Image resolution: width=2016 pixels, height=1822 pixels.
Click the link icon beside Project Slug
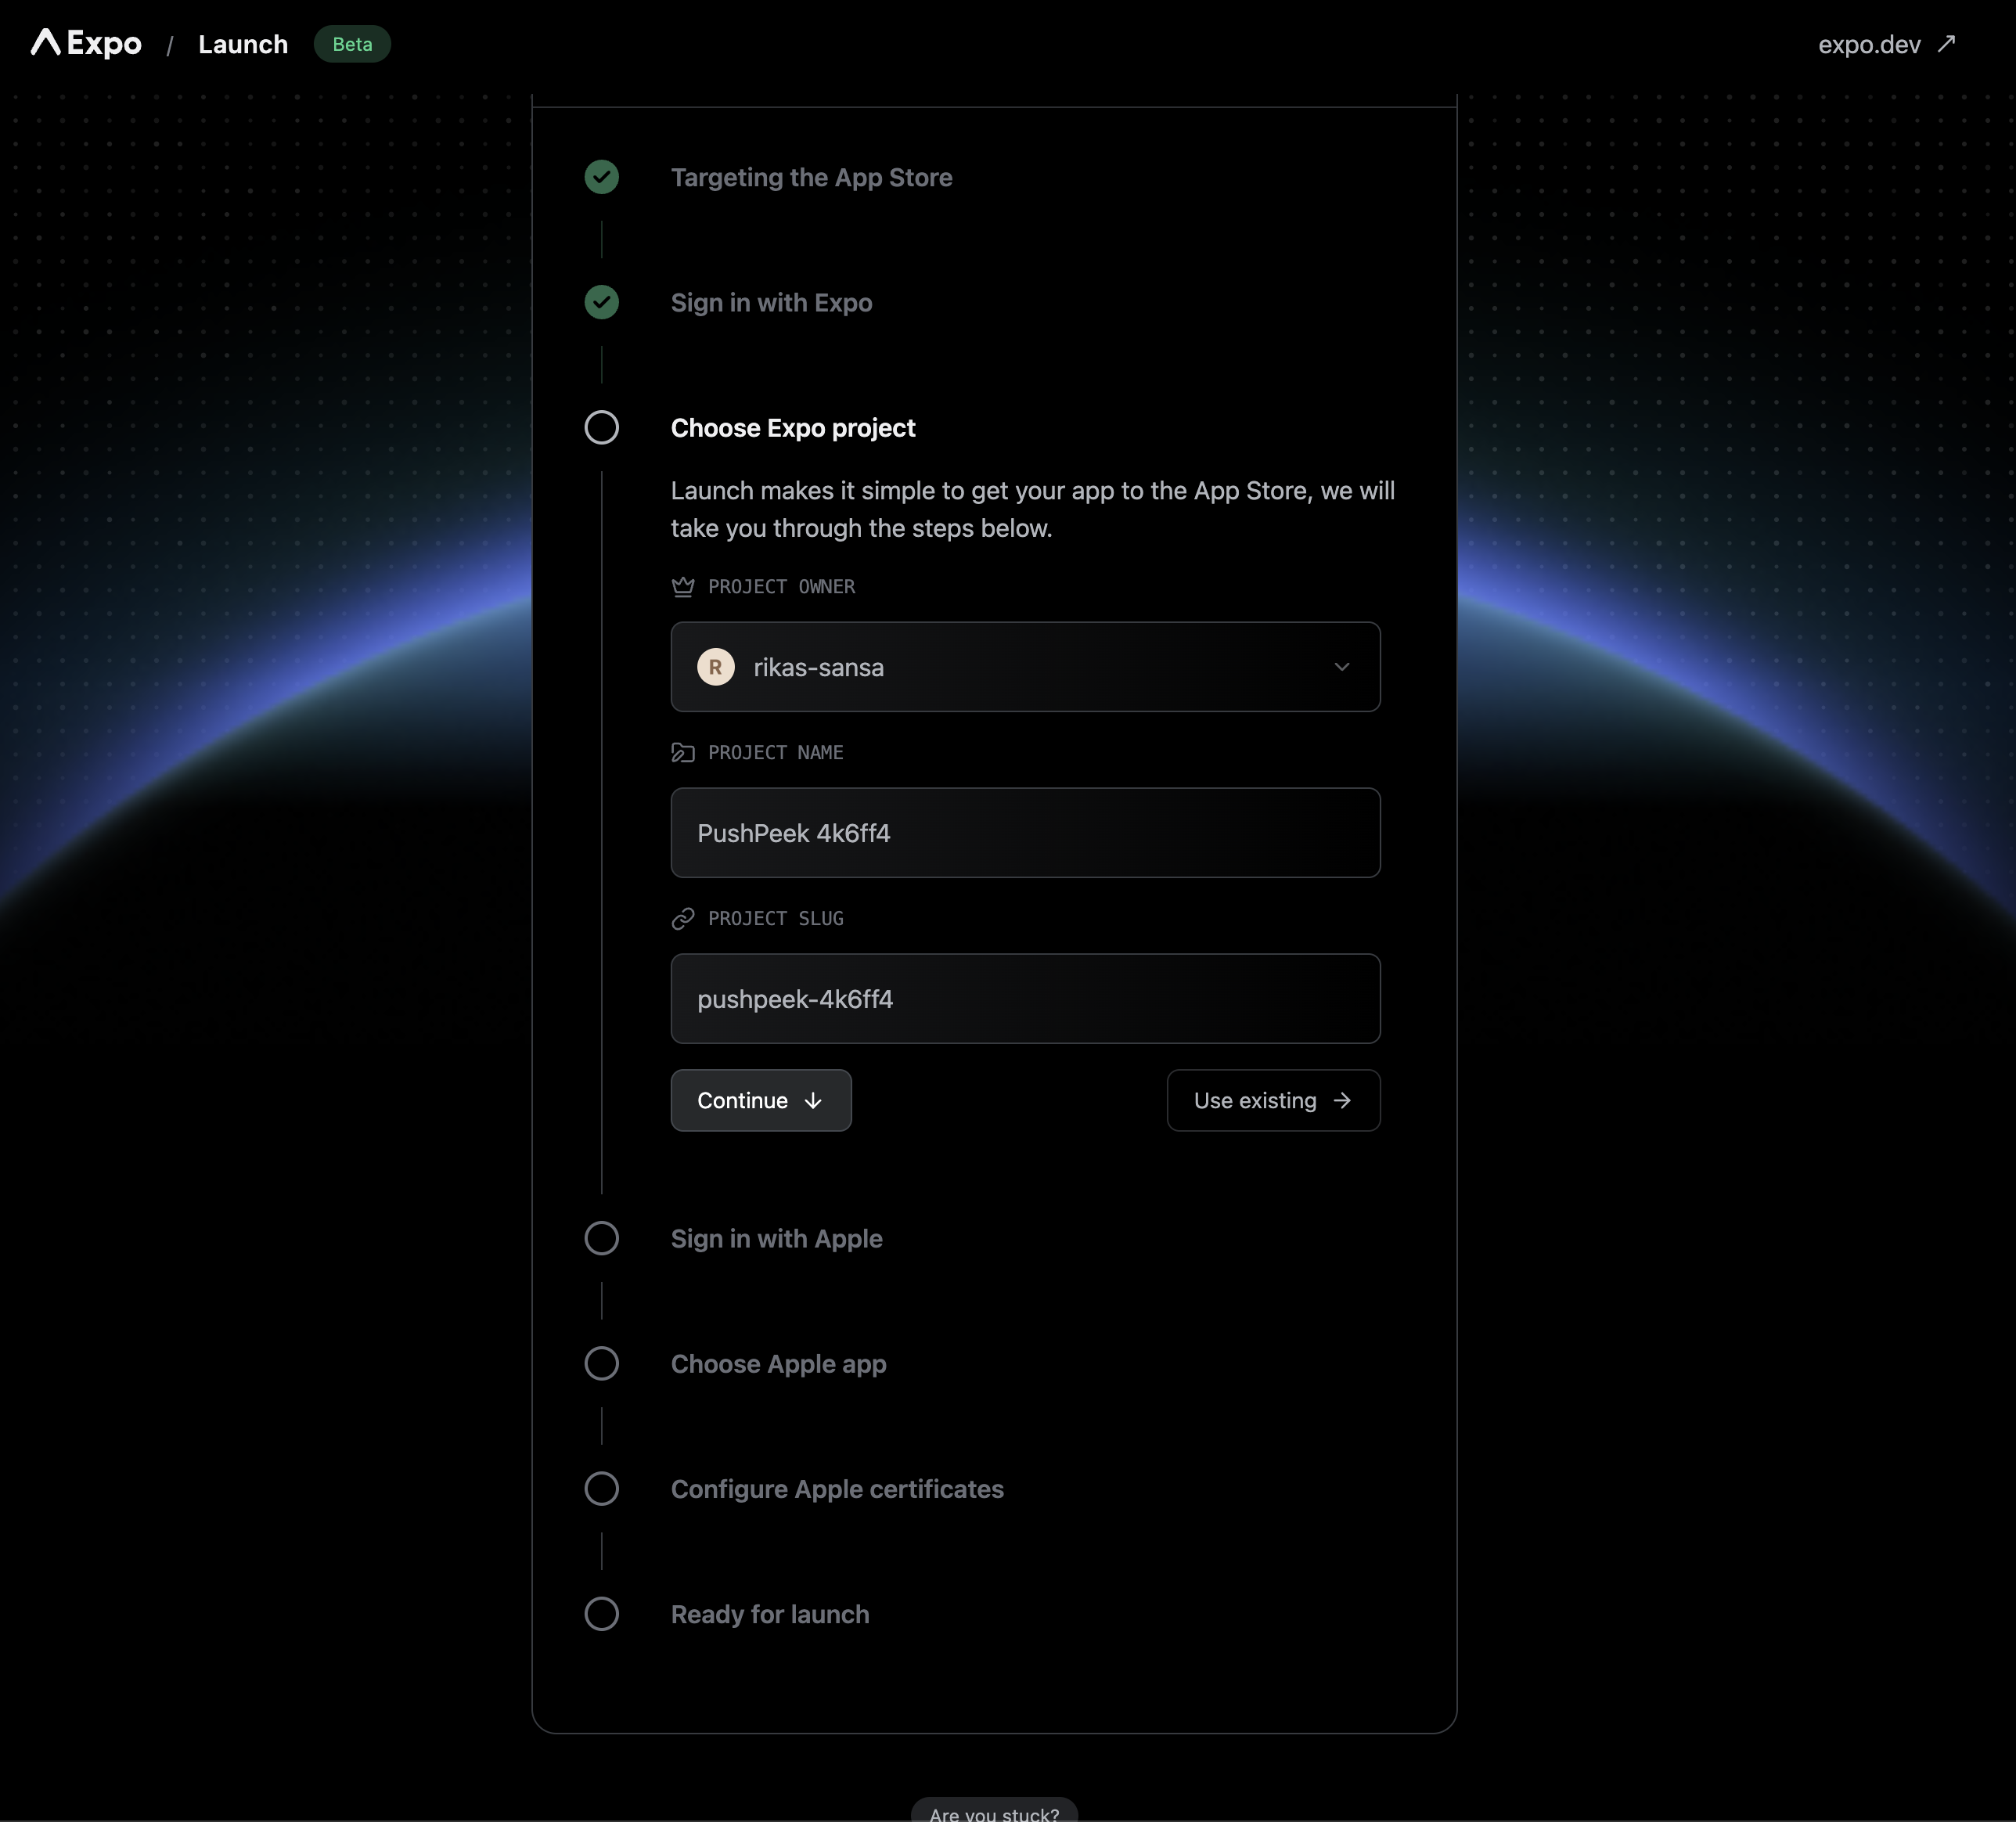click(683, 919)
